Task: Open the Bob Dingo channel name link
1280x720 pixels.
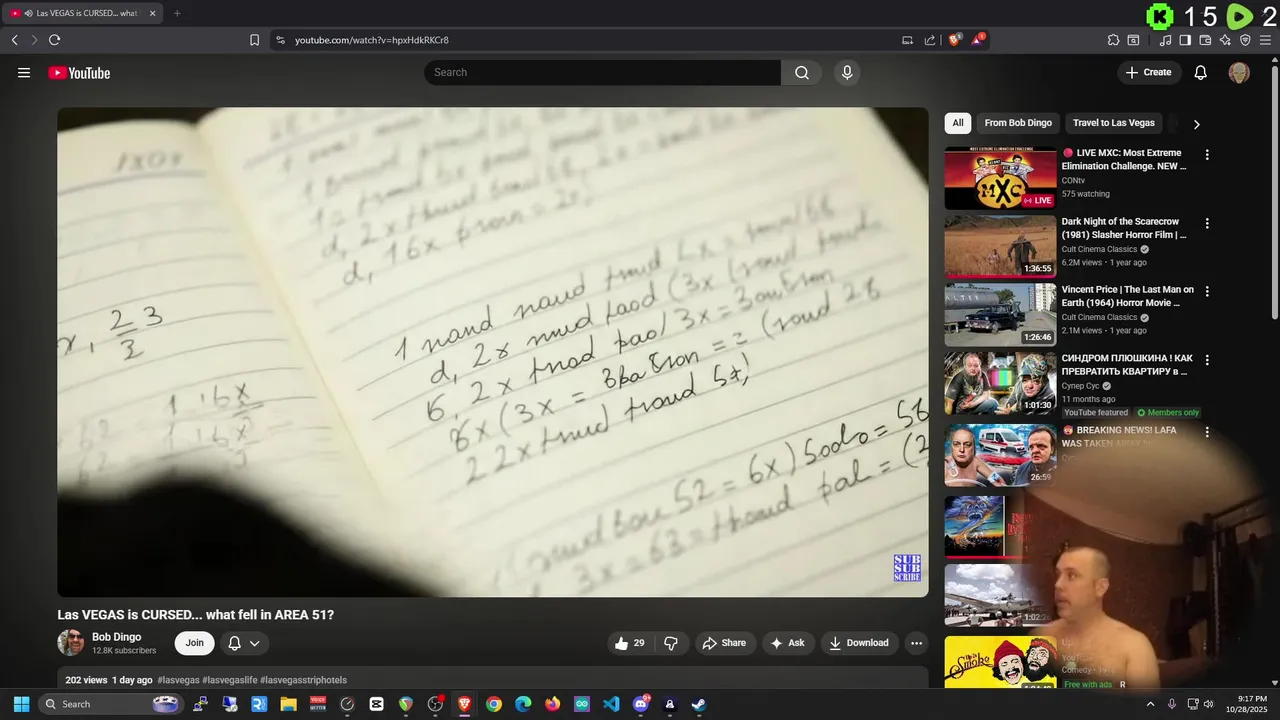Action: [116, 637]
